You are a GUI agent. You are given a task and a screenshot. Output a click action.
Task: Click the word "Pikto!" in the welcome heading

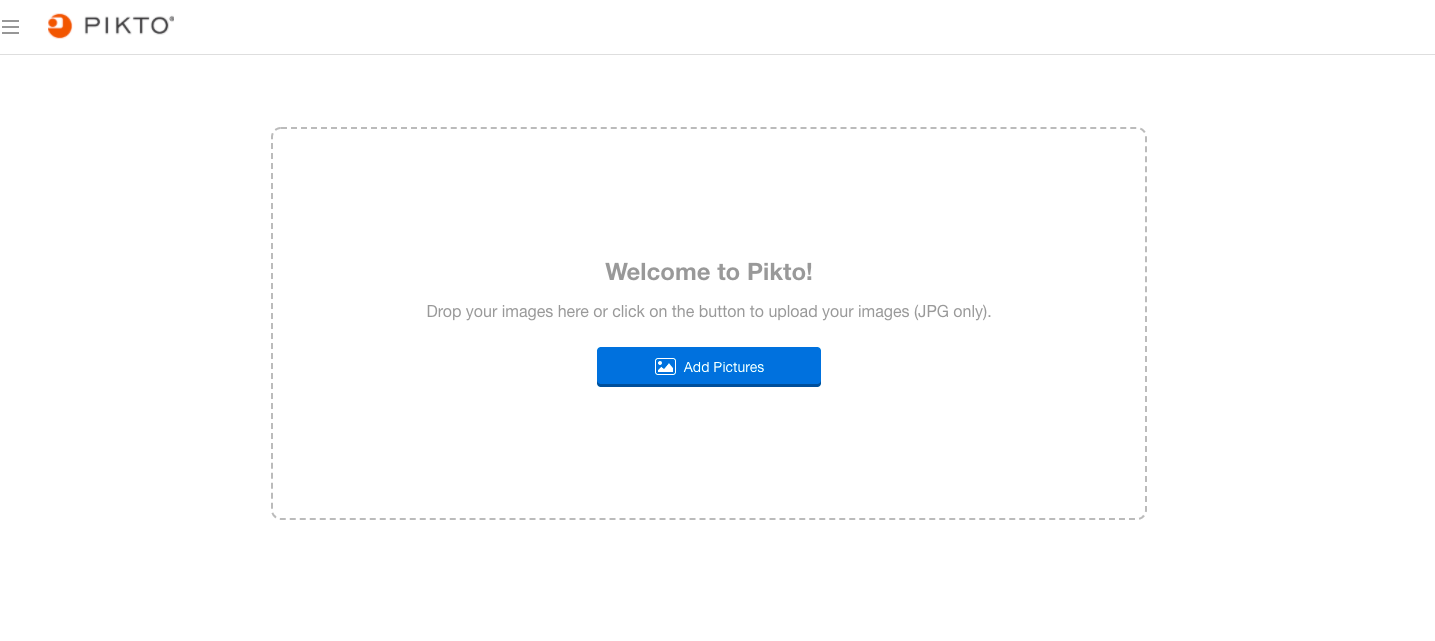coord(780,272)
